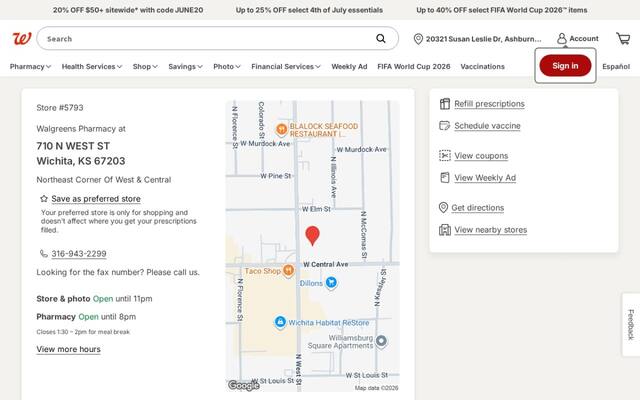Expand the Pharmacy menu

point(30,67)
